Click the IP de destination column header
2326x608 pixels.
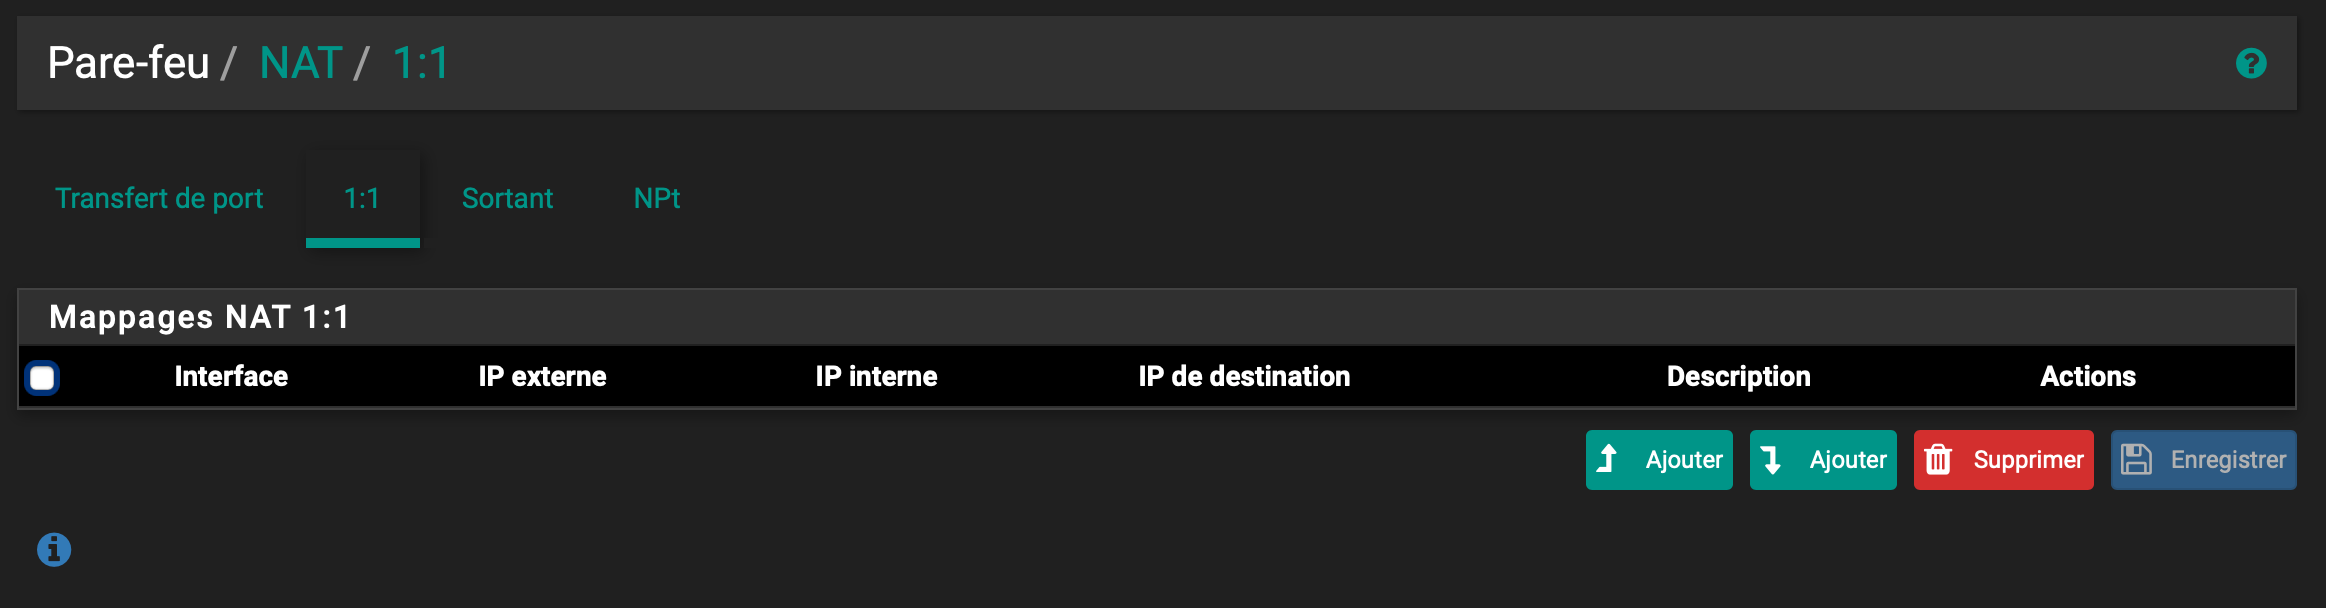1244,377
